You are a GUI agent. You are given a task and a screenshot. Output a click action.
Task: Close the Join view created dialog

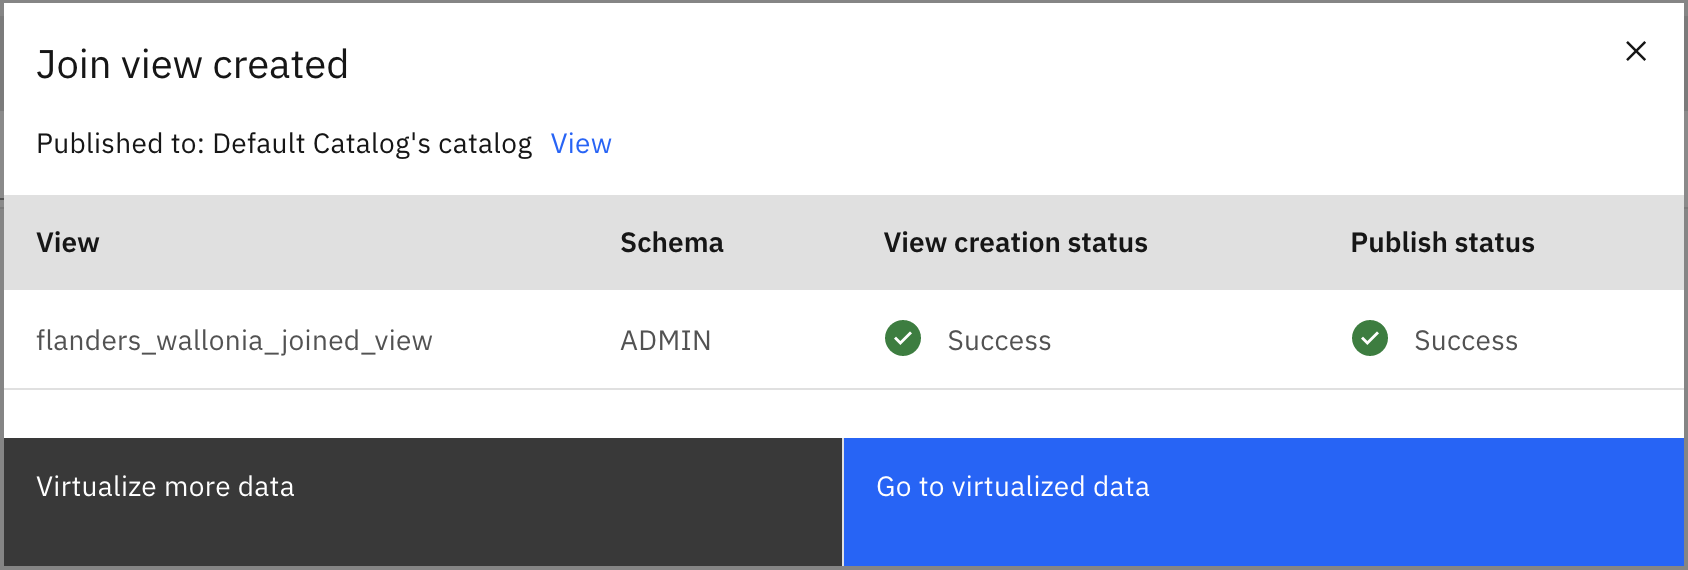[x=1636, y=51]
